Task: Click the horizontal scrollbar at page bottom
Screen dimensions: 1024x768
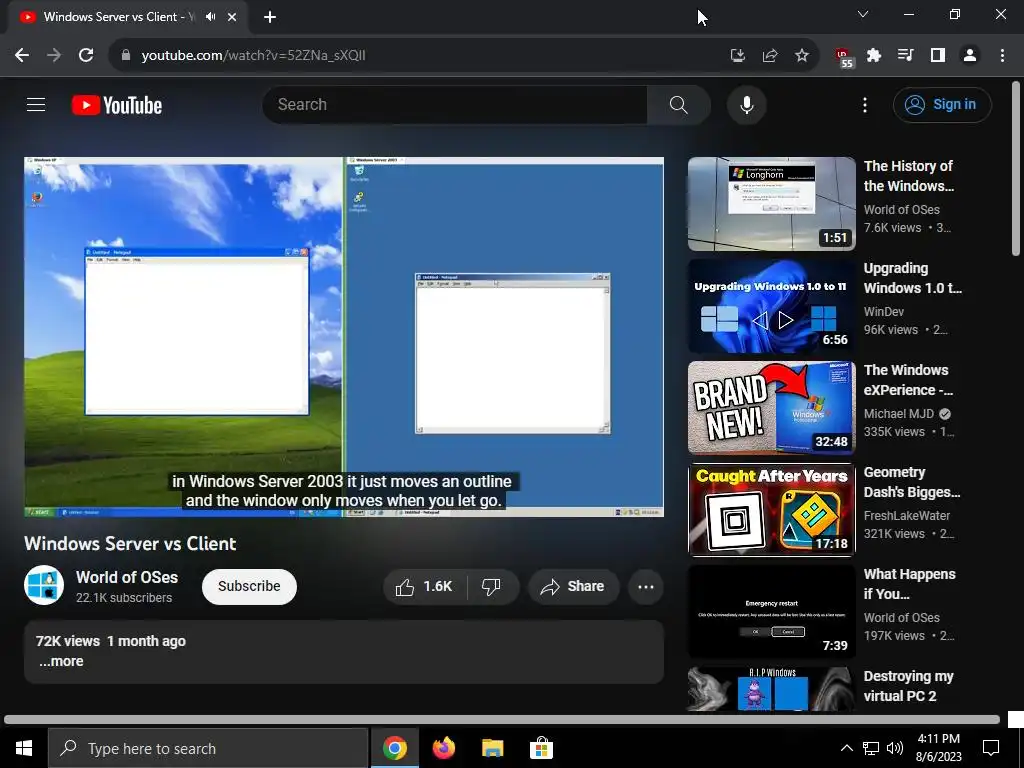Action: click(502, 720)
